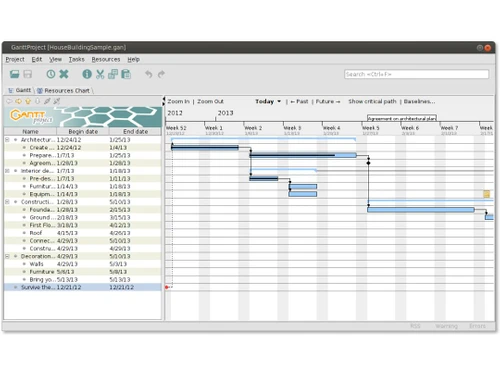Screen dimensions: 500x375
Task: Click the Today button
Action: [x=264, y=101]
